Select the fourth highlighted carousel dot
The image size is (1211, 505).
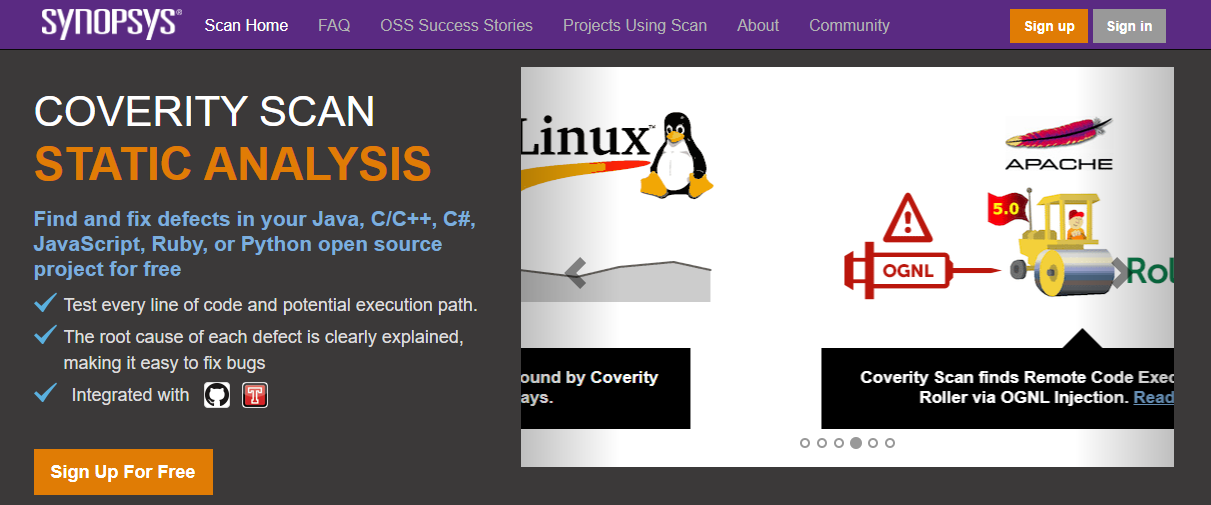coord(856,443)
